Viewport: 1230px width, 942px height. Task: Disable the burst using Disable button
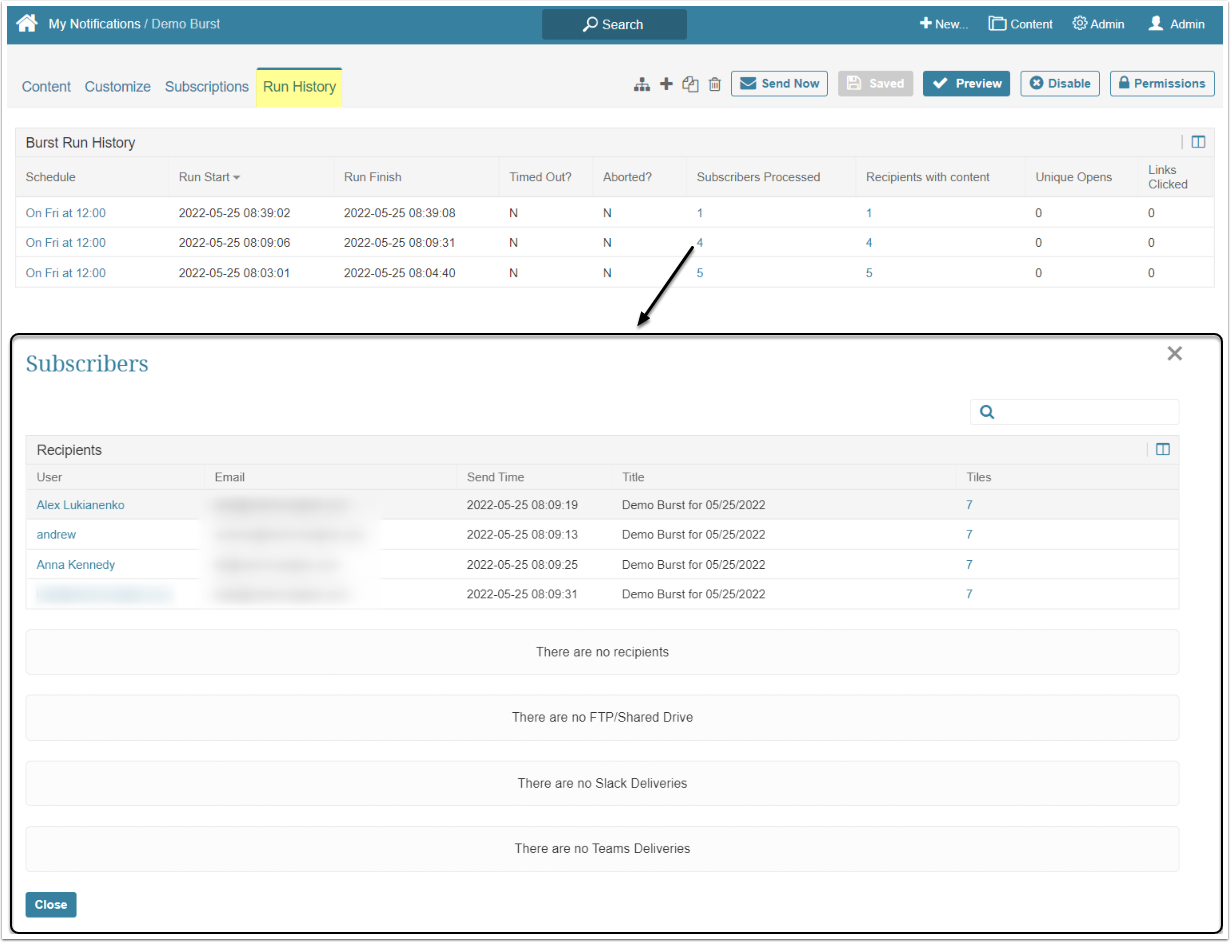click(x=1060, y=84)
